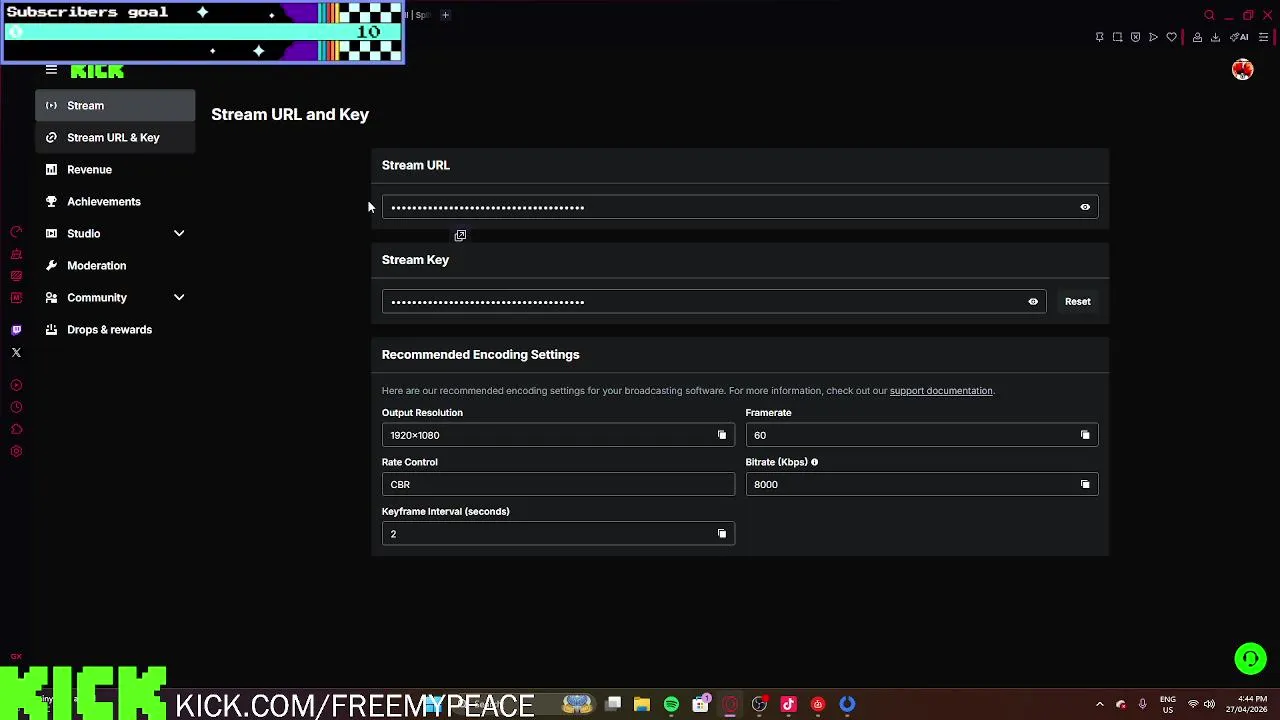Open the Achievements page
1280x720 pixels.
click(x=115, y=201)
